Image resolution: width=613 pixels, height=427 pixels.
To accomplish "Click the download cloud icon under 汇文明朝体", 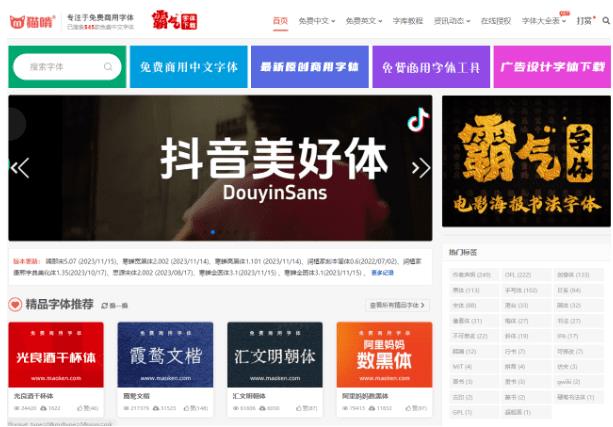I will pyautogui.click(x=263, y=408).
